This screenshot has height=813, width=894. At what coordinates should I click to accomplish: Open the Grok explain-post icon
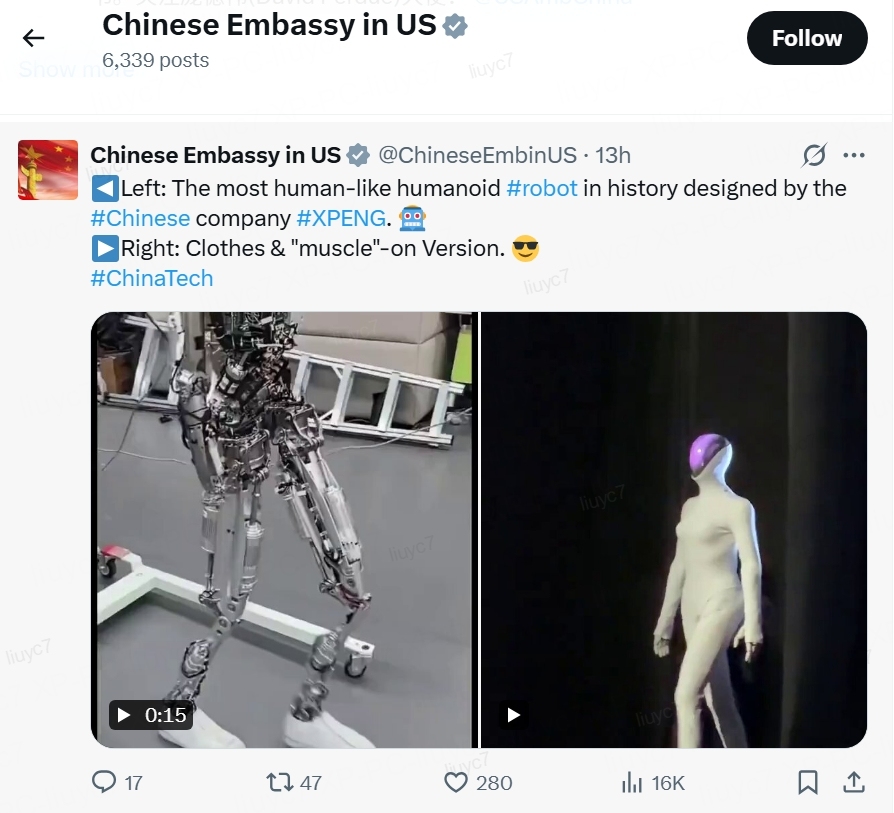[814, 155]
